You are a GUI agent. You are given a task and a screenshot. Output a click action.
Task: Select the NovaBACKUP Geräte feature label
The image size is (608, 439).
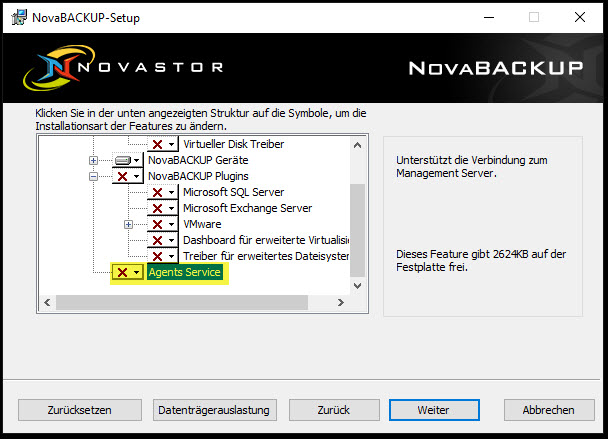coord(198,160)
